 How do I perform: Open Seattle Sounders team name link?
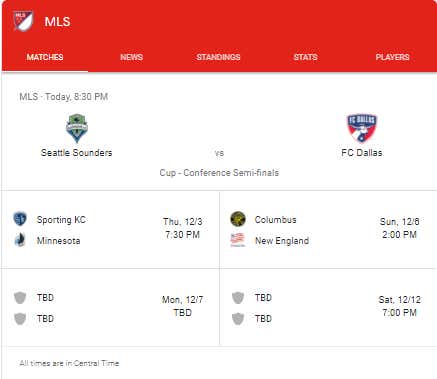coord(77,153)
